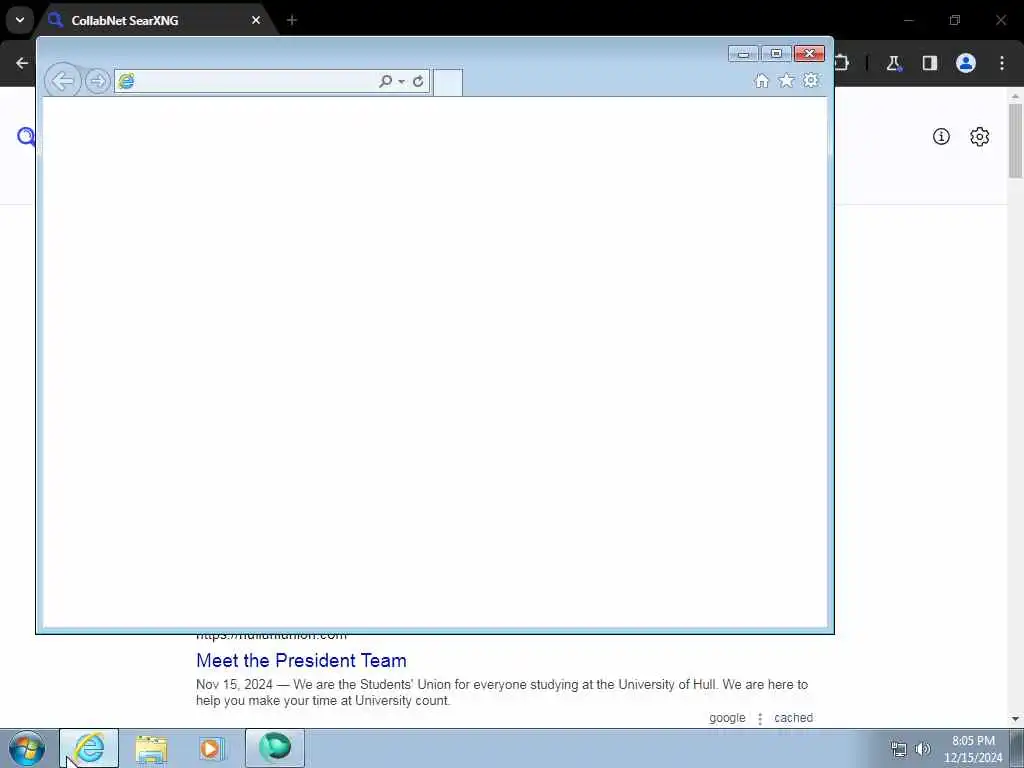This screenshot has width=1024, height=768.
Task: Select the blank tab in Internet Explorer
Action: tap(448, 82)
